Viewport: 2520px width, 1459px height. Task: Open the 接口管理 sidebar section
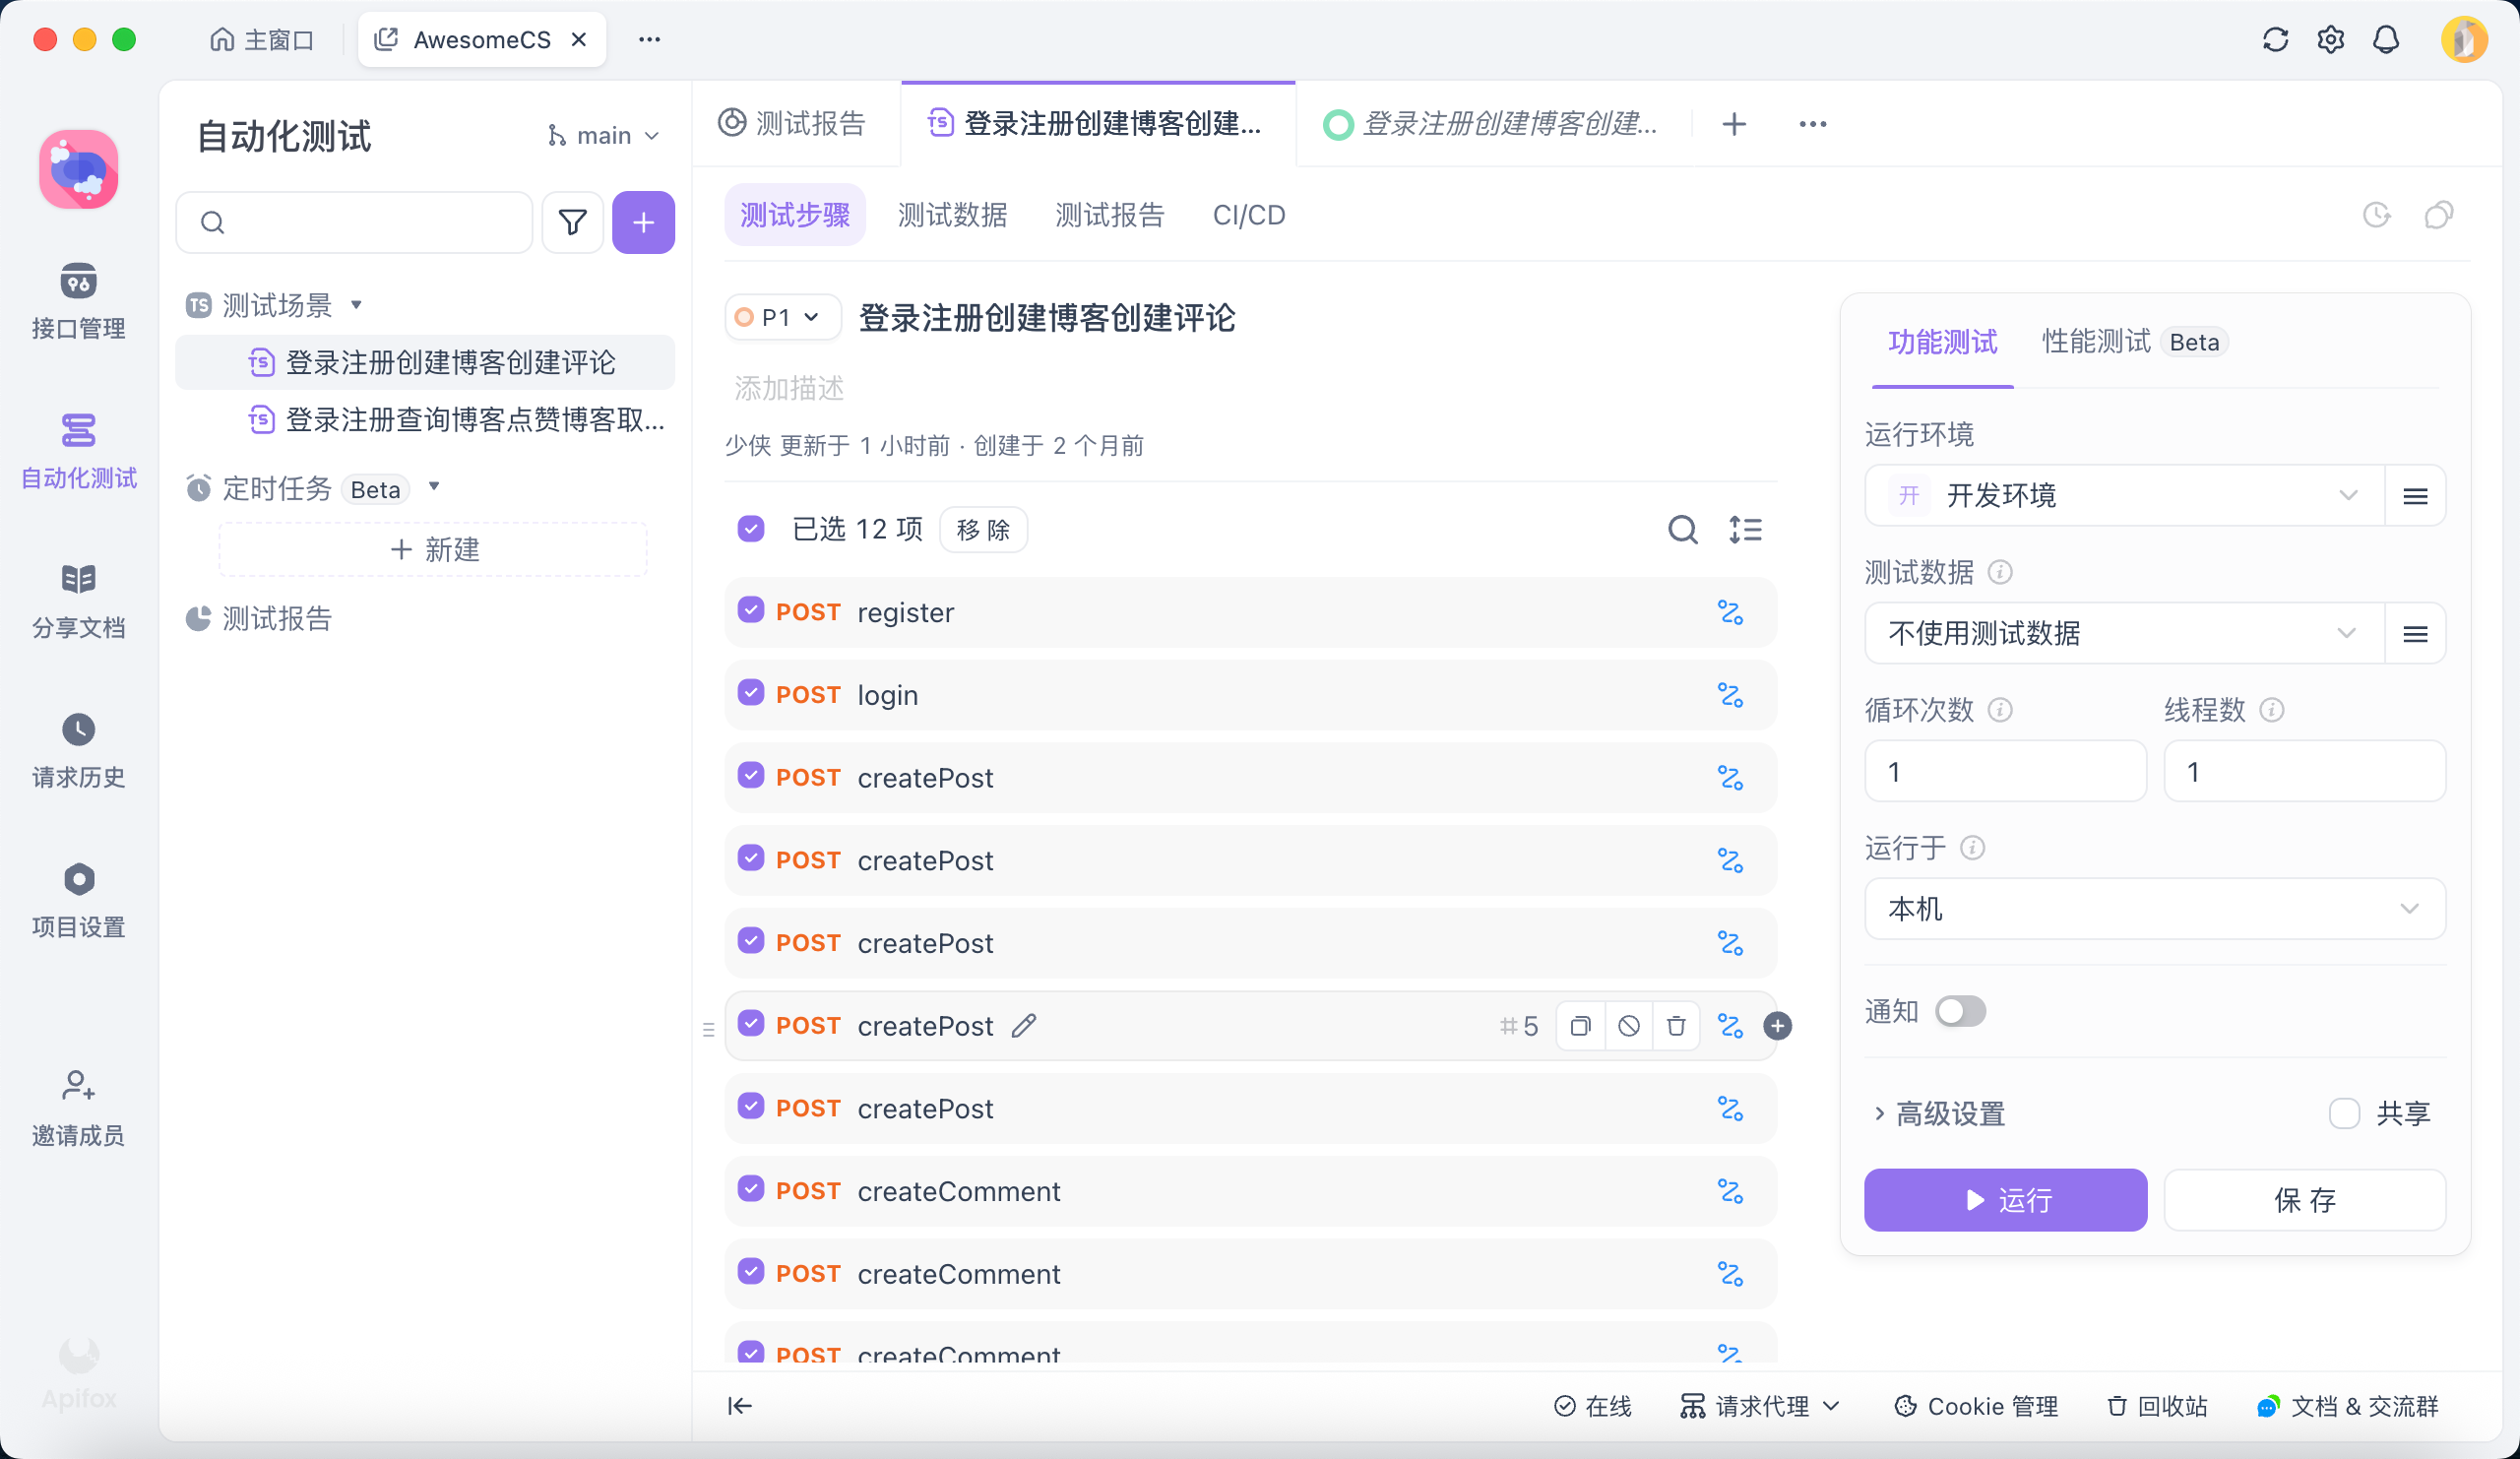[78, 300]
